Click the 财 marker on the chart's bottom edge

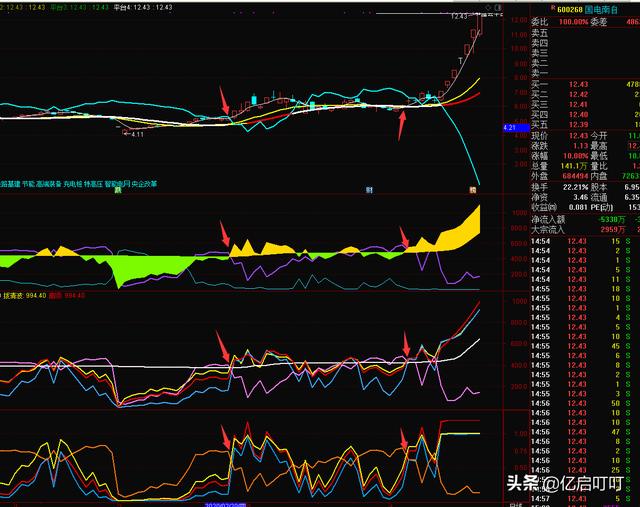pyautogui.click(x=369, y=190)
